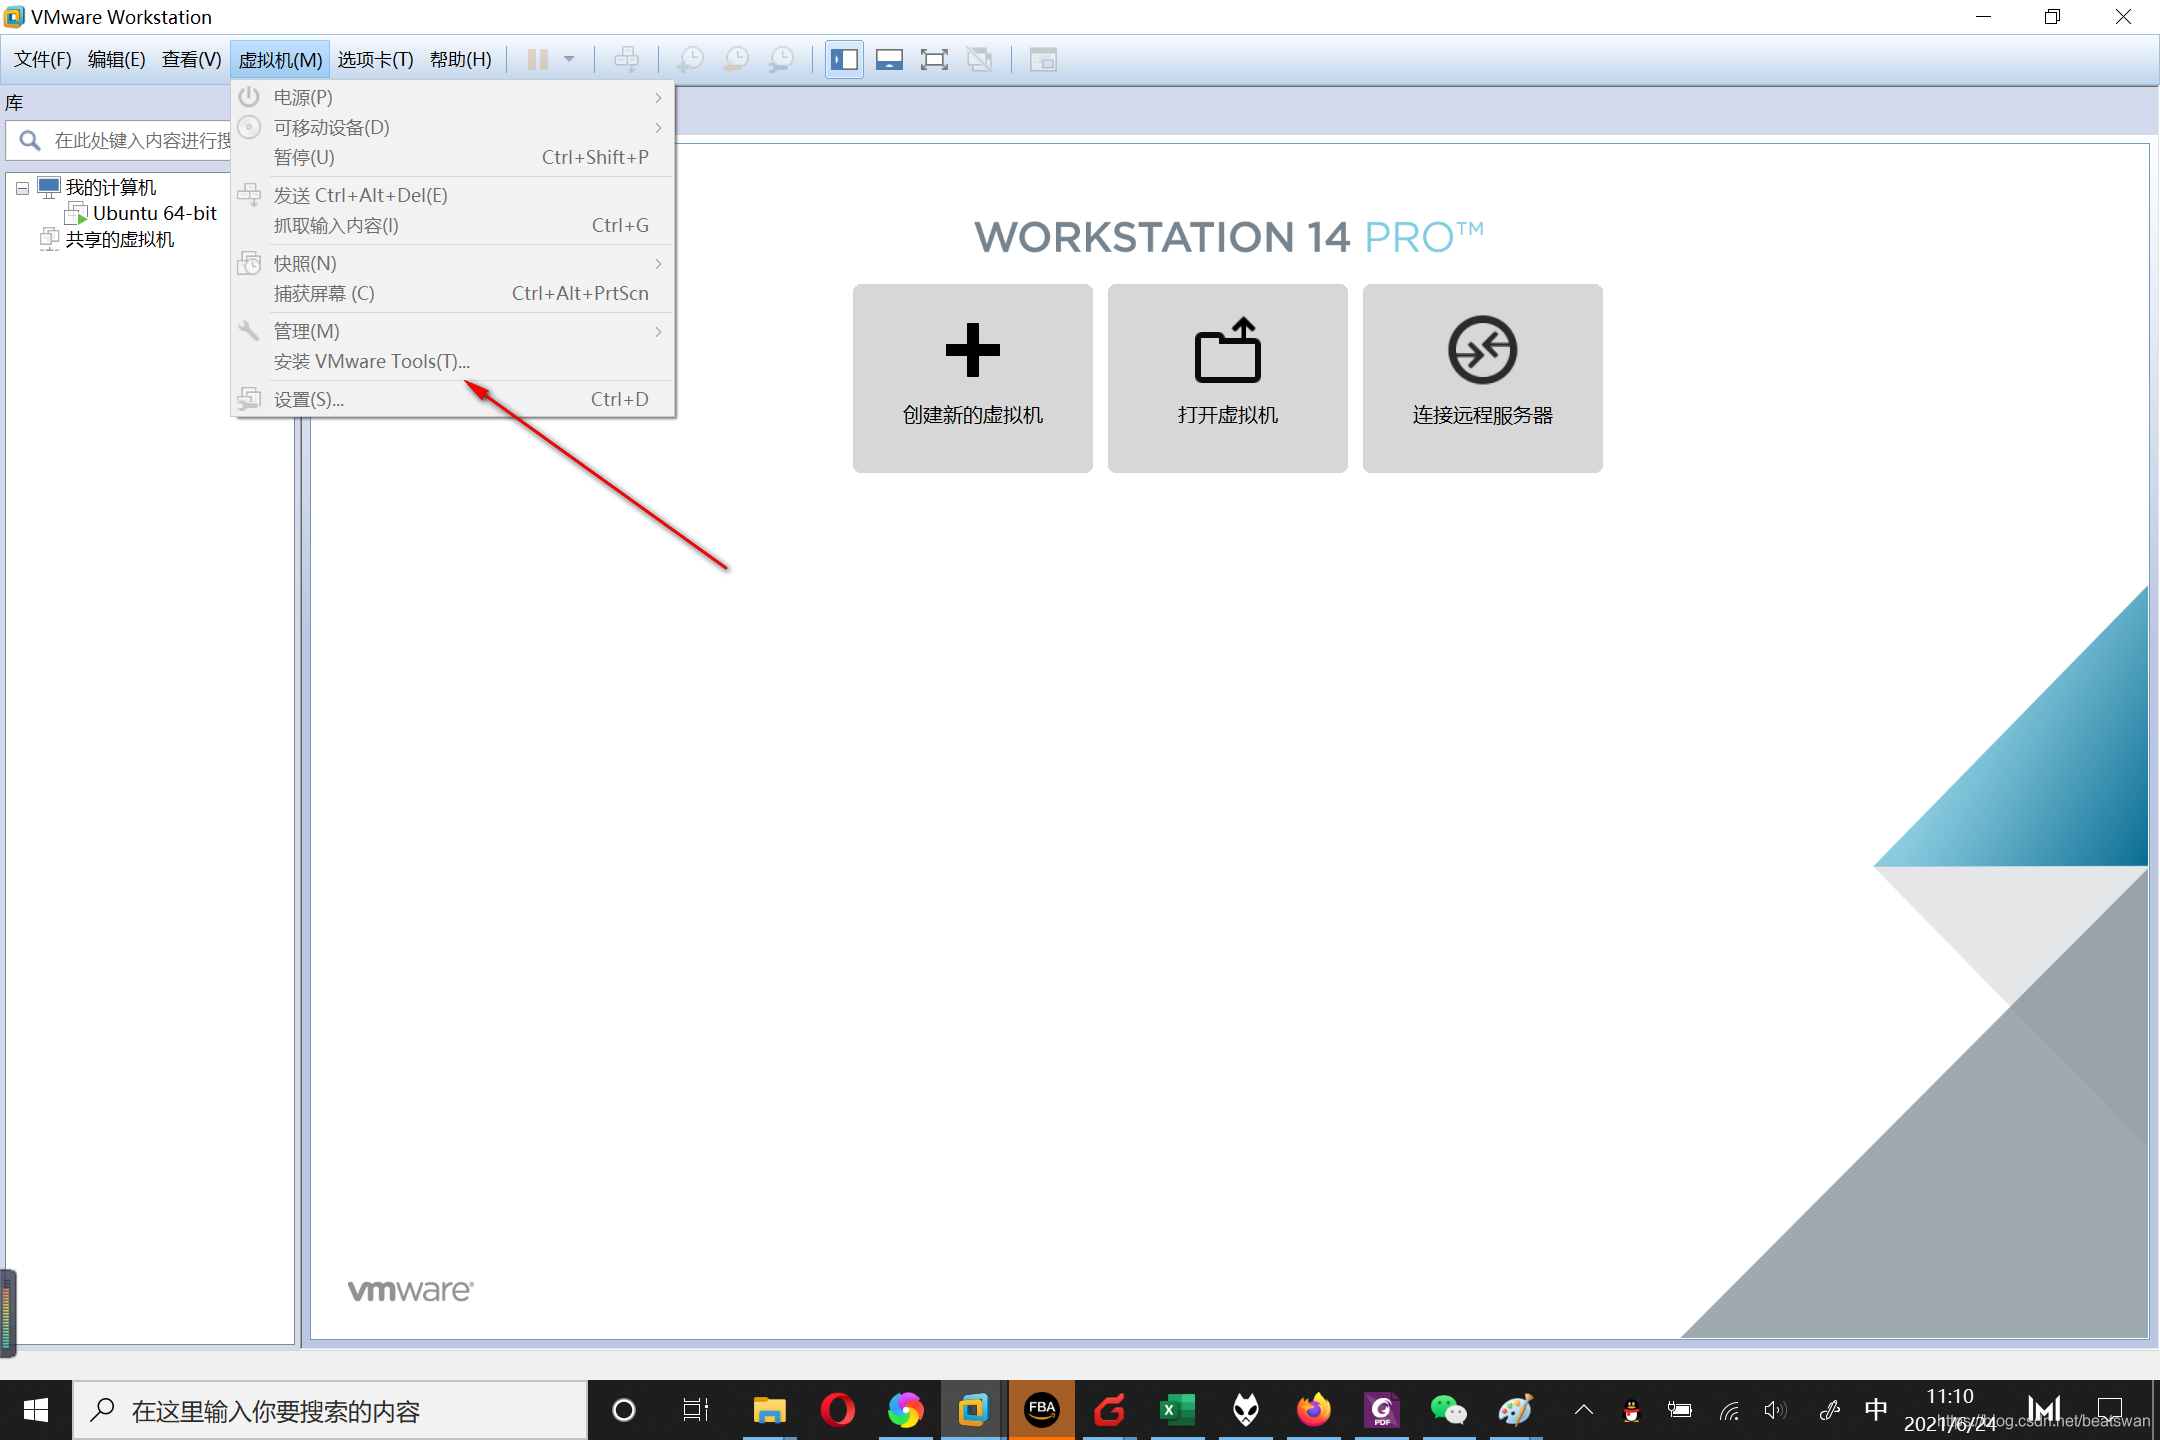Image resolution: width=2160 pixels, height=1440 pixels.
Task: Open the 查看(V) menu
Action: click(191, 60)
